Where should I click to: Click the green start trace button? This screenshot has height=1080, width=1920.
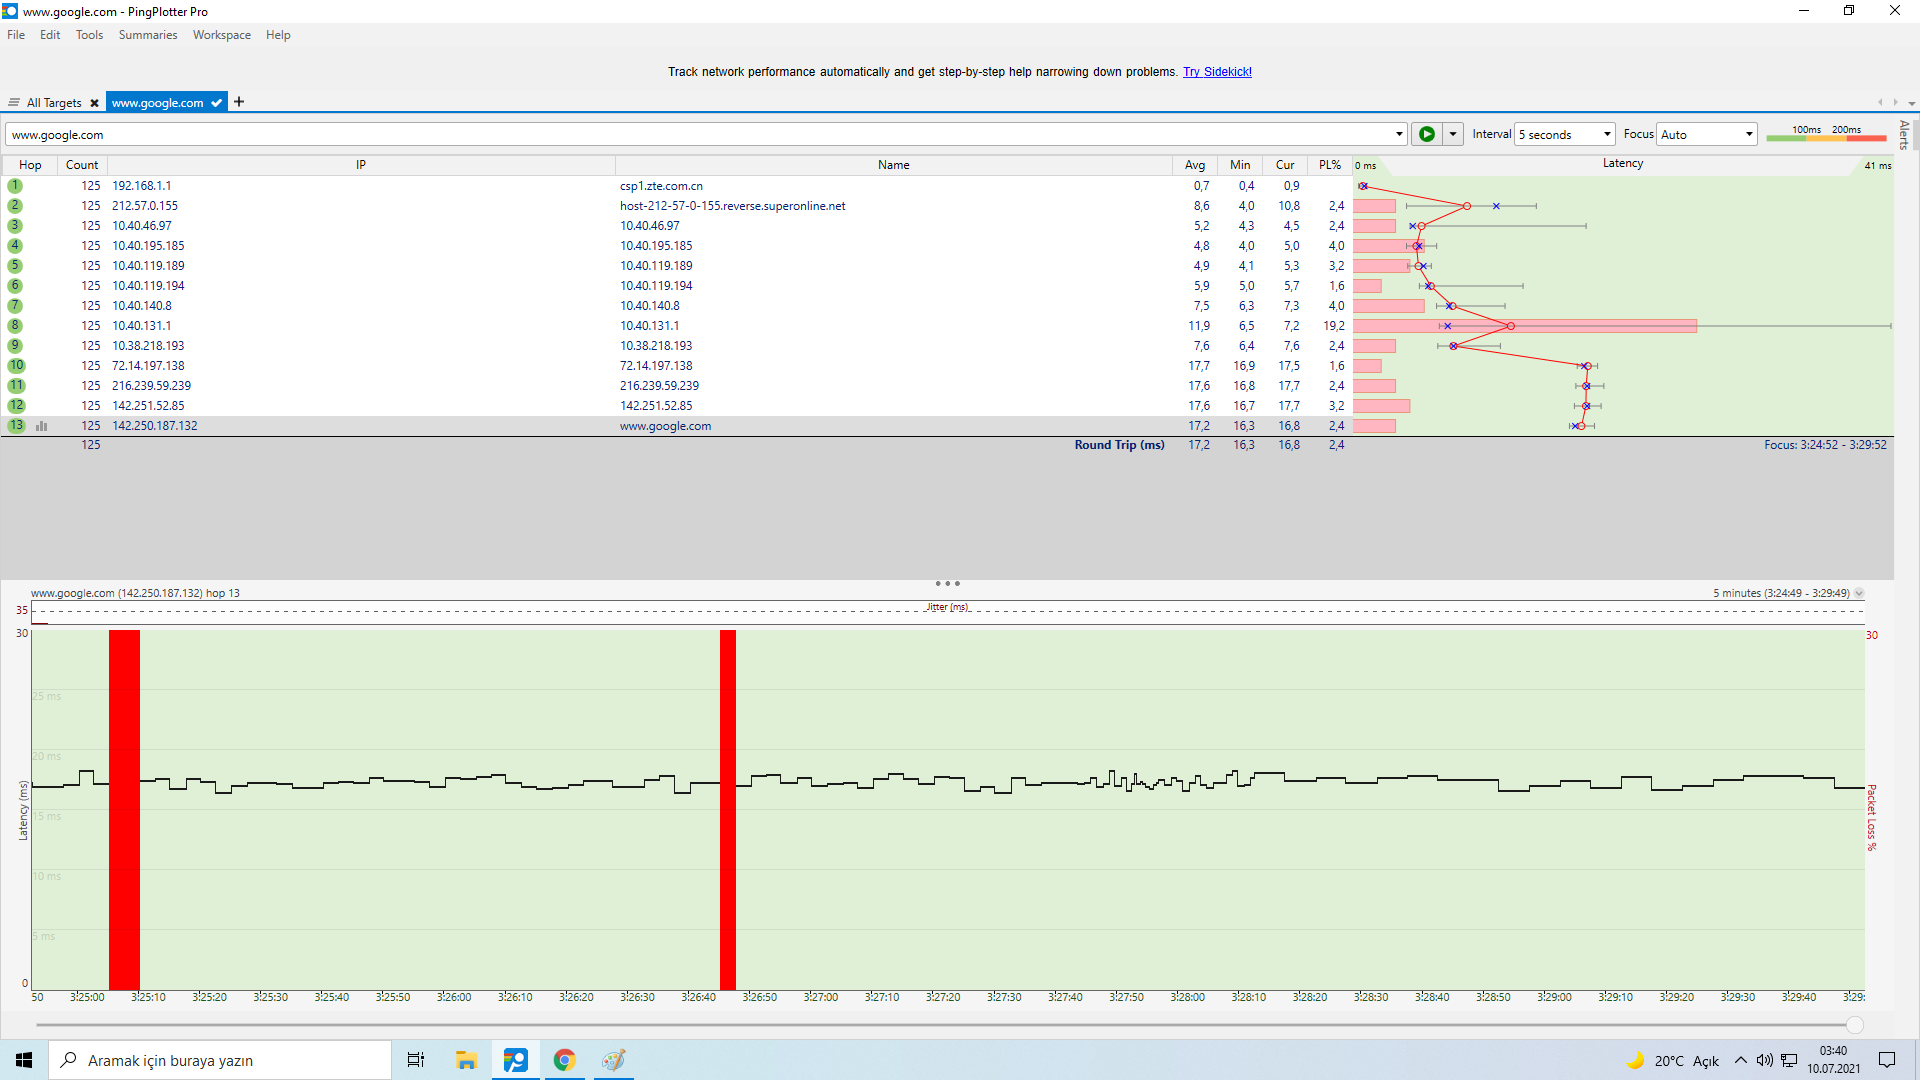coord(1426,134)
